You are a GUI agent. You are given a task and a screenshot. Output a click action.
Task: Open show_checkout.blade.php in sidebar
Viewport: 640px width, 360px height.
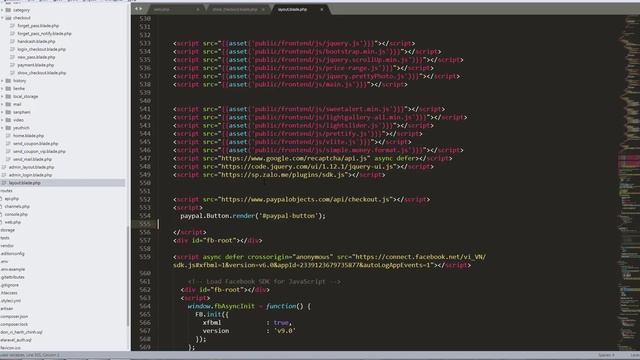[x=42, y=73]
